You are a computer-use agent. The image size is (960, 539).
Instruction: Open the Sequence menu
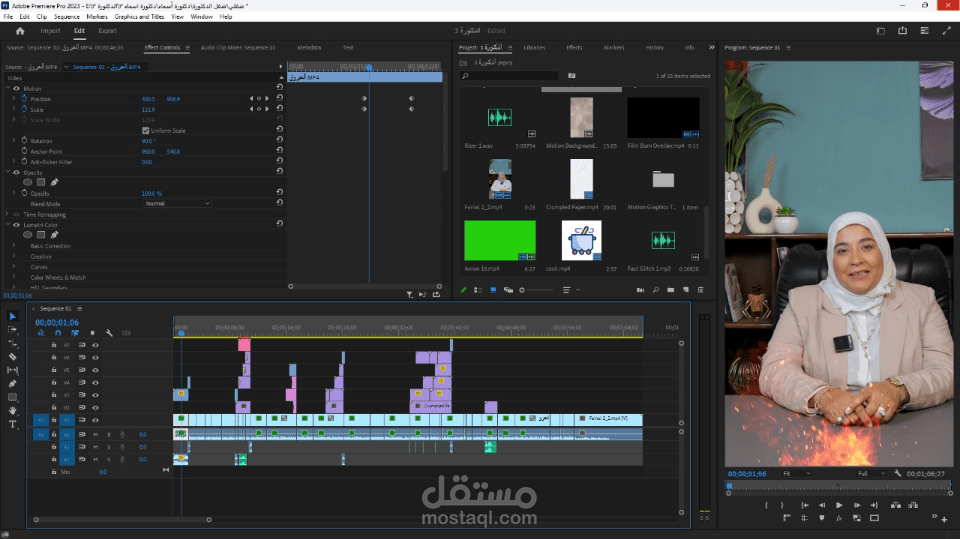point(67,17)
